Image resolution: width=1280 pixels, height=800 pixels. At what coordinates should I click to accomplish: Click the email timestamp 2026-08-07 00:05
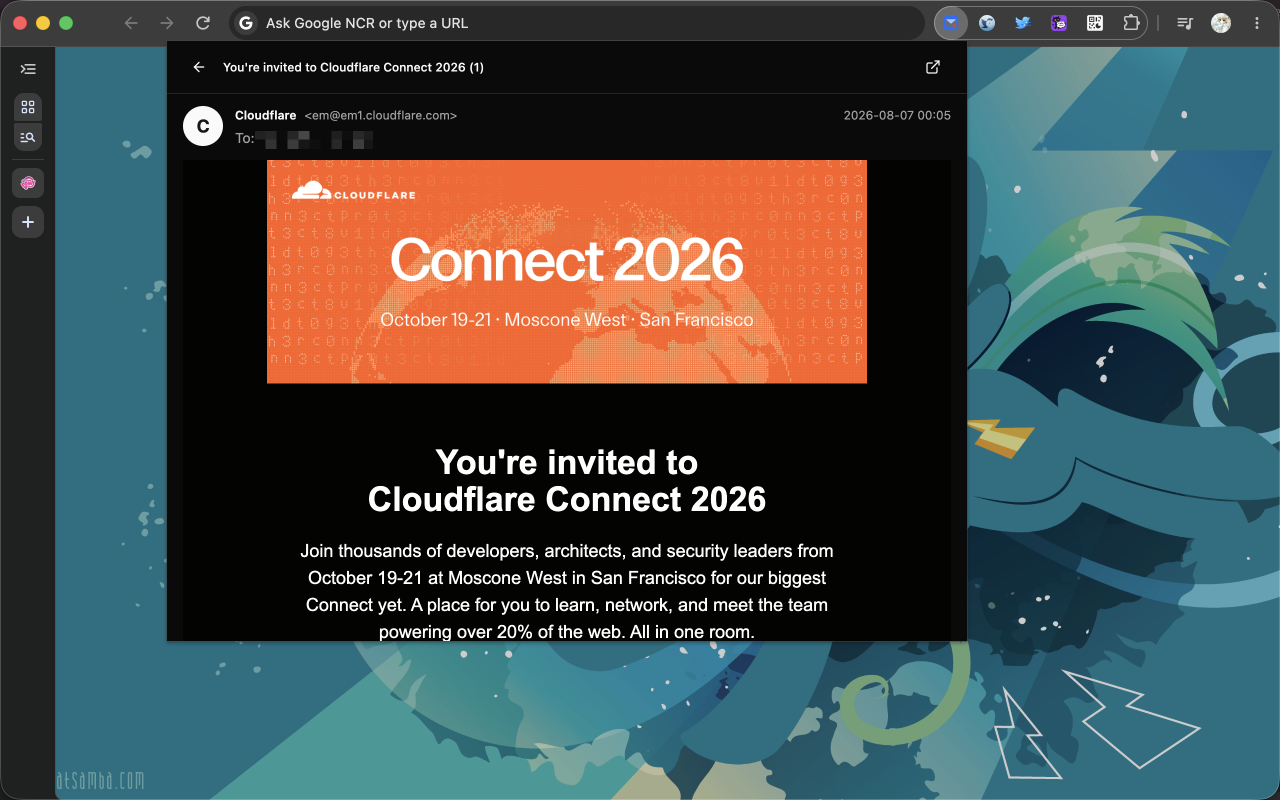click(x=897, y=116)
